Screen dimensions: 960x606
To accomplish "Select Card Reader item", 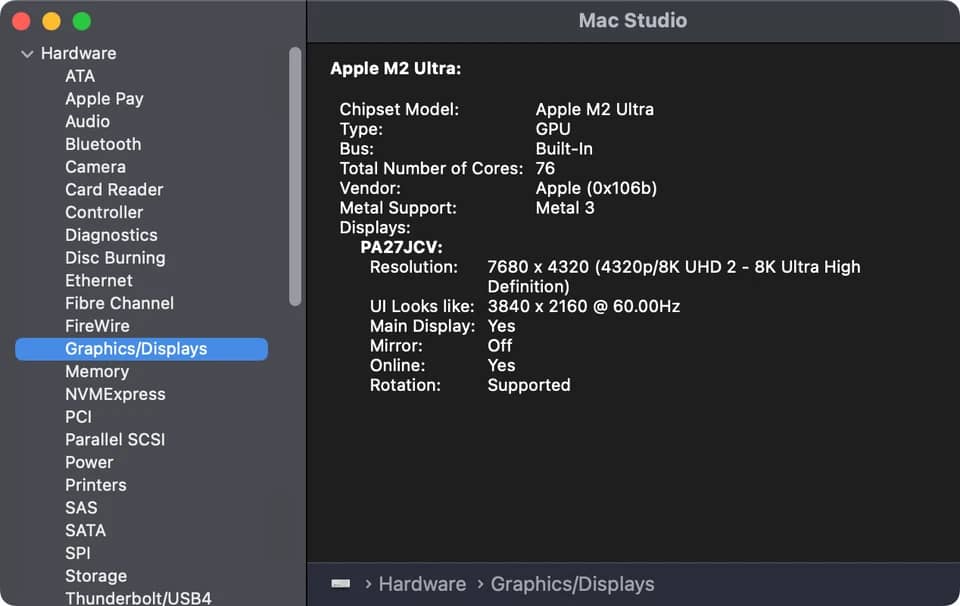I will tap(114, 189).
